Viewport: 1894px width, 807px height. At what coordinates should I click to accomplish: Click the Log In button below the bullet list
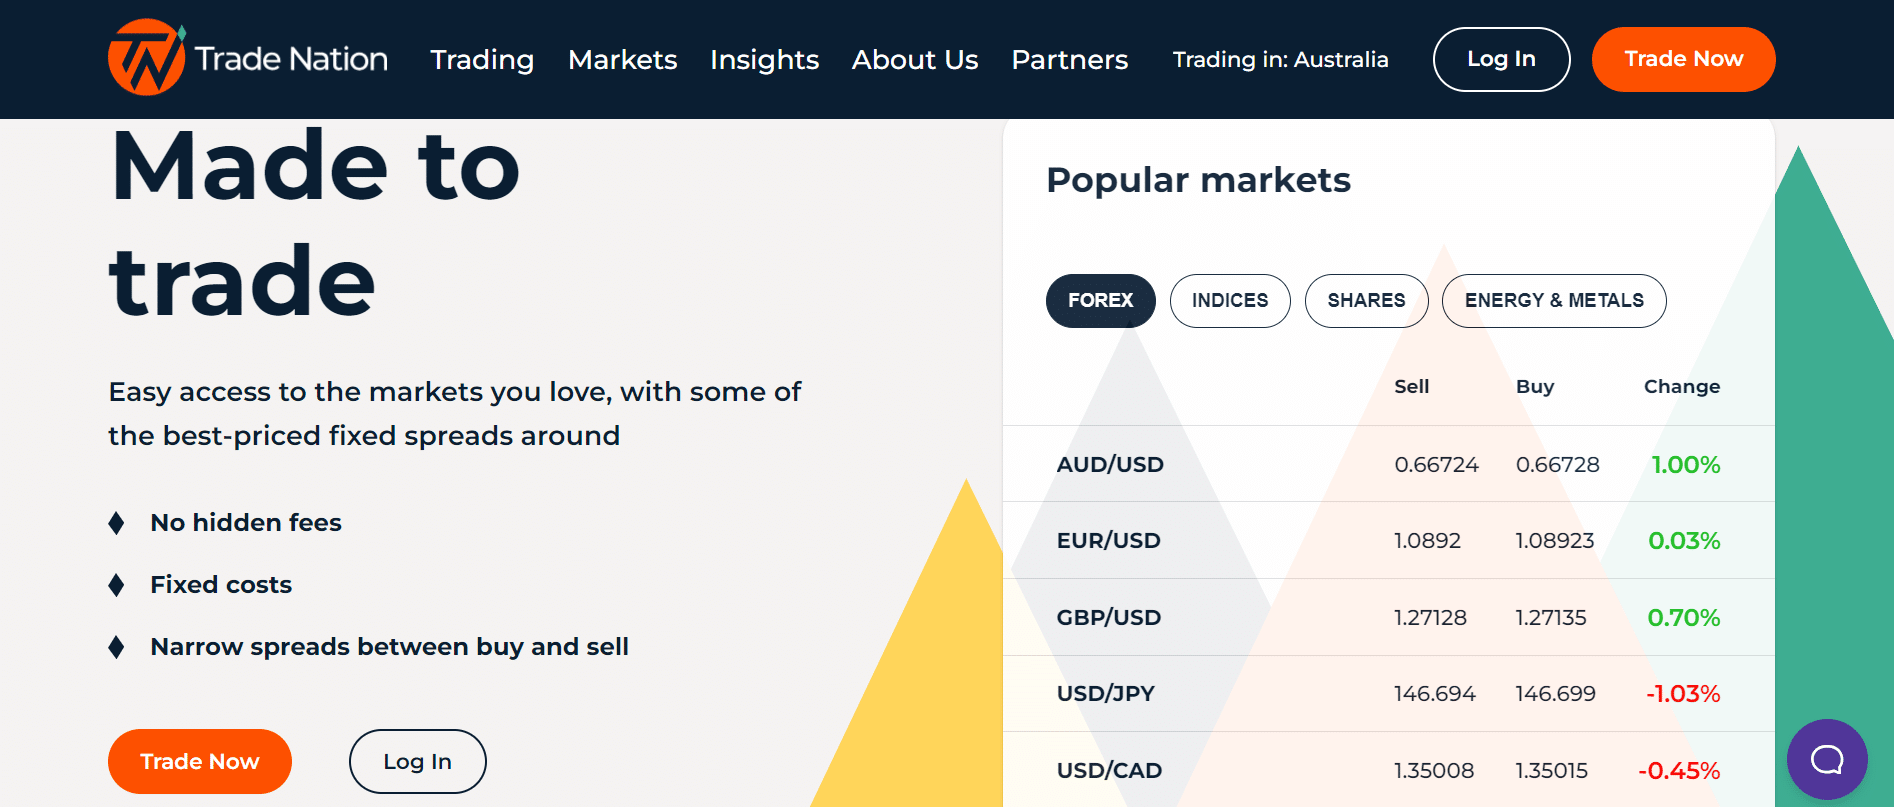[417, 761]
